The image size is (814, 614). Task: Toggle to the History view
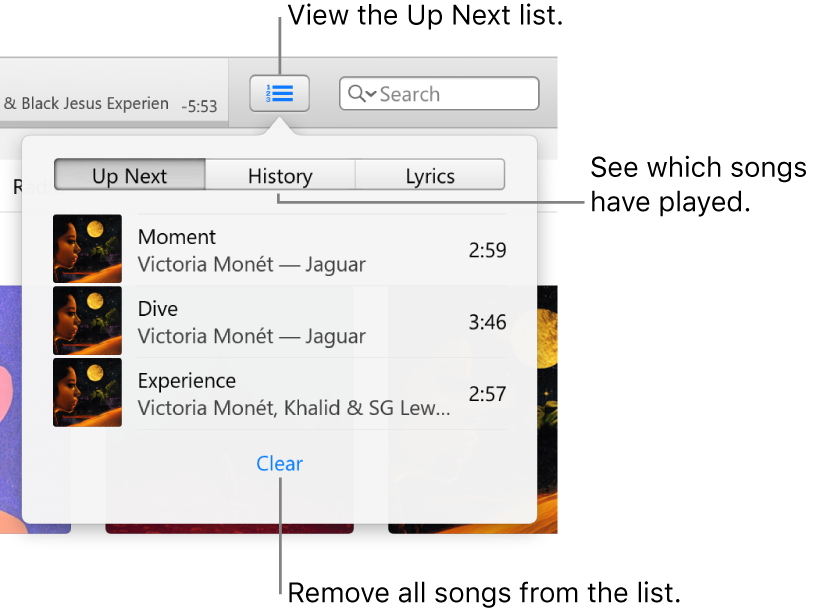tap(279, 175)
